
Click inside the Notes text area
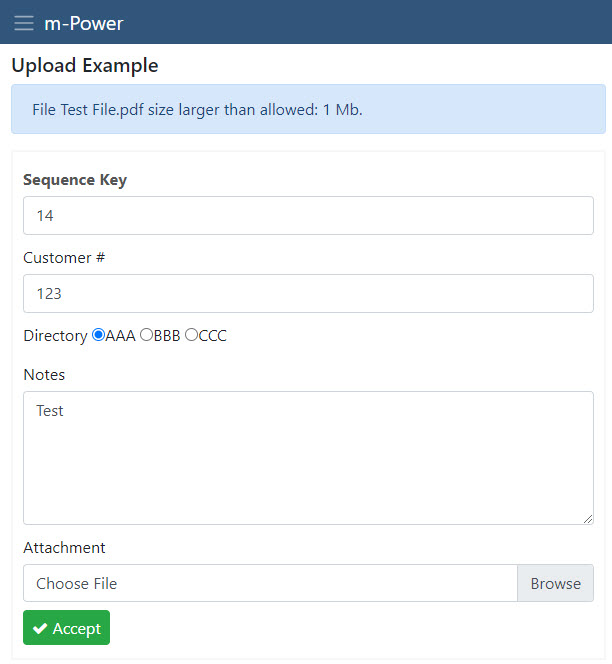click(308, 458)
